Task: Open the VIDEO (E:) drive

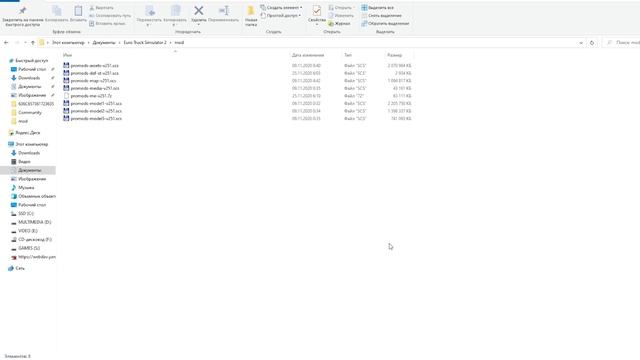Action: [x=27, y=231]
